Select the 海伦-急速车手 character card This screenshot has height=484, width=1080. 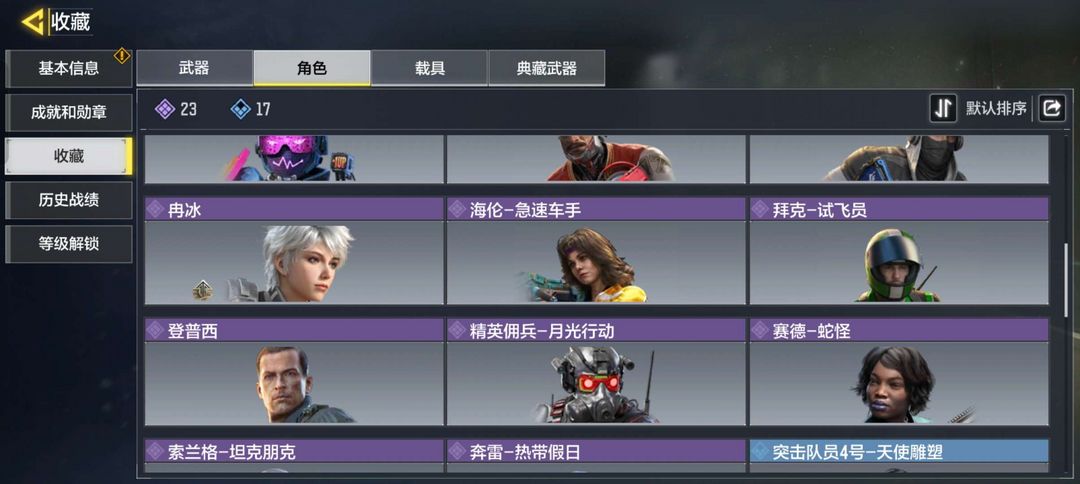(x=596, y=251)
